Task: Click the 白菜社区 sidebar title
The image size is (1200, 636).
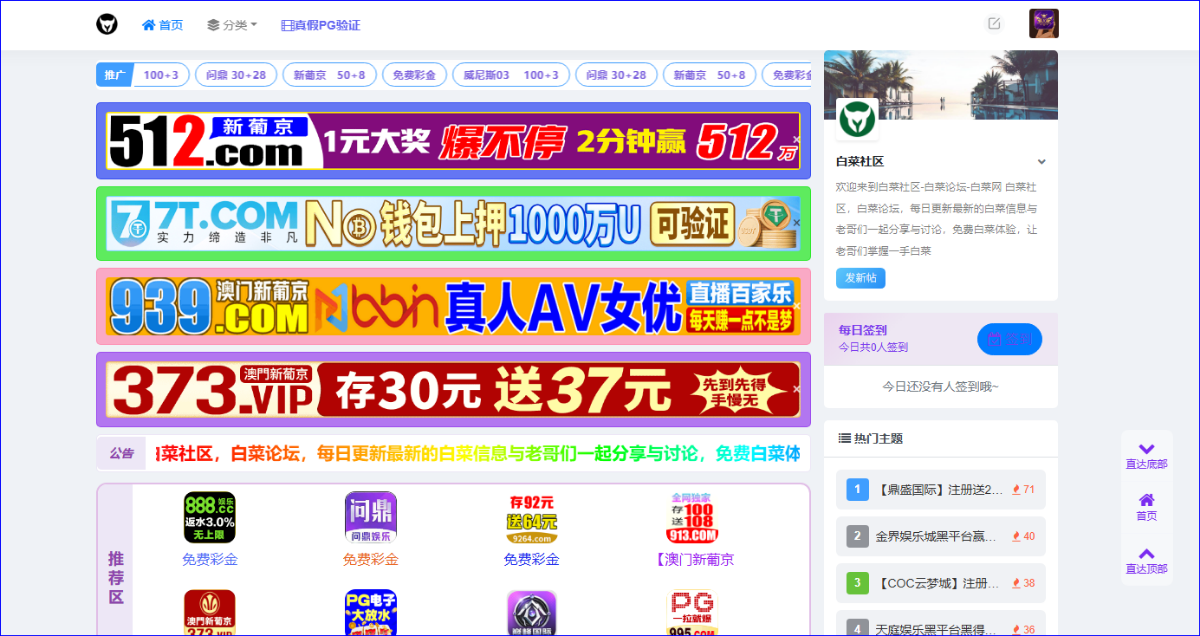Action: [x=860, y=162]
